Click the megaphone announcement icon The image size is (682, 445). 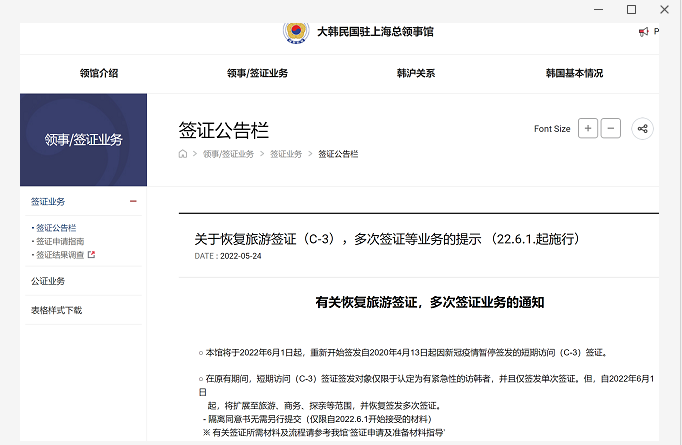[x=643, y=32]
